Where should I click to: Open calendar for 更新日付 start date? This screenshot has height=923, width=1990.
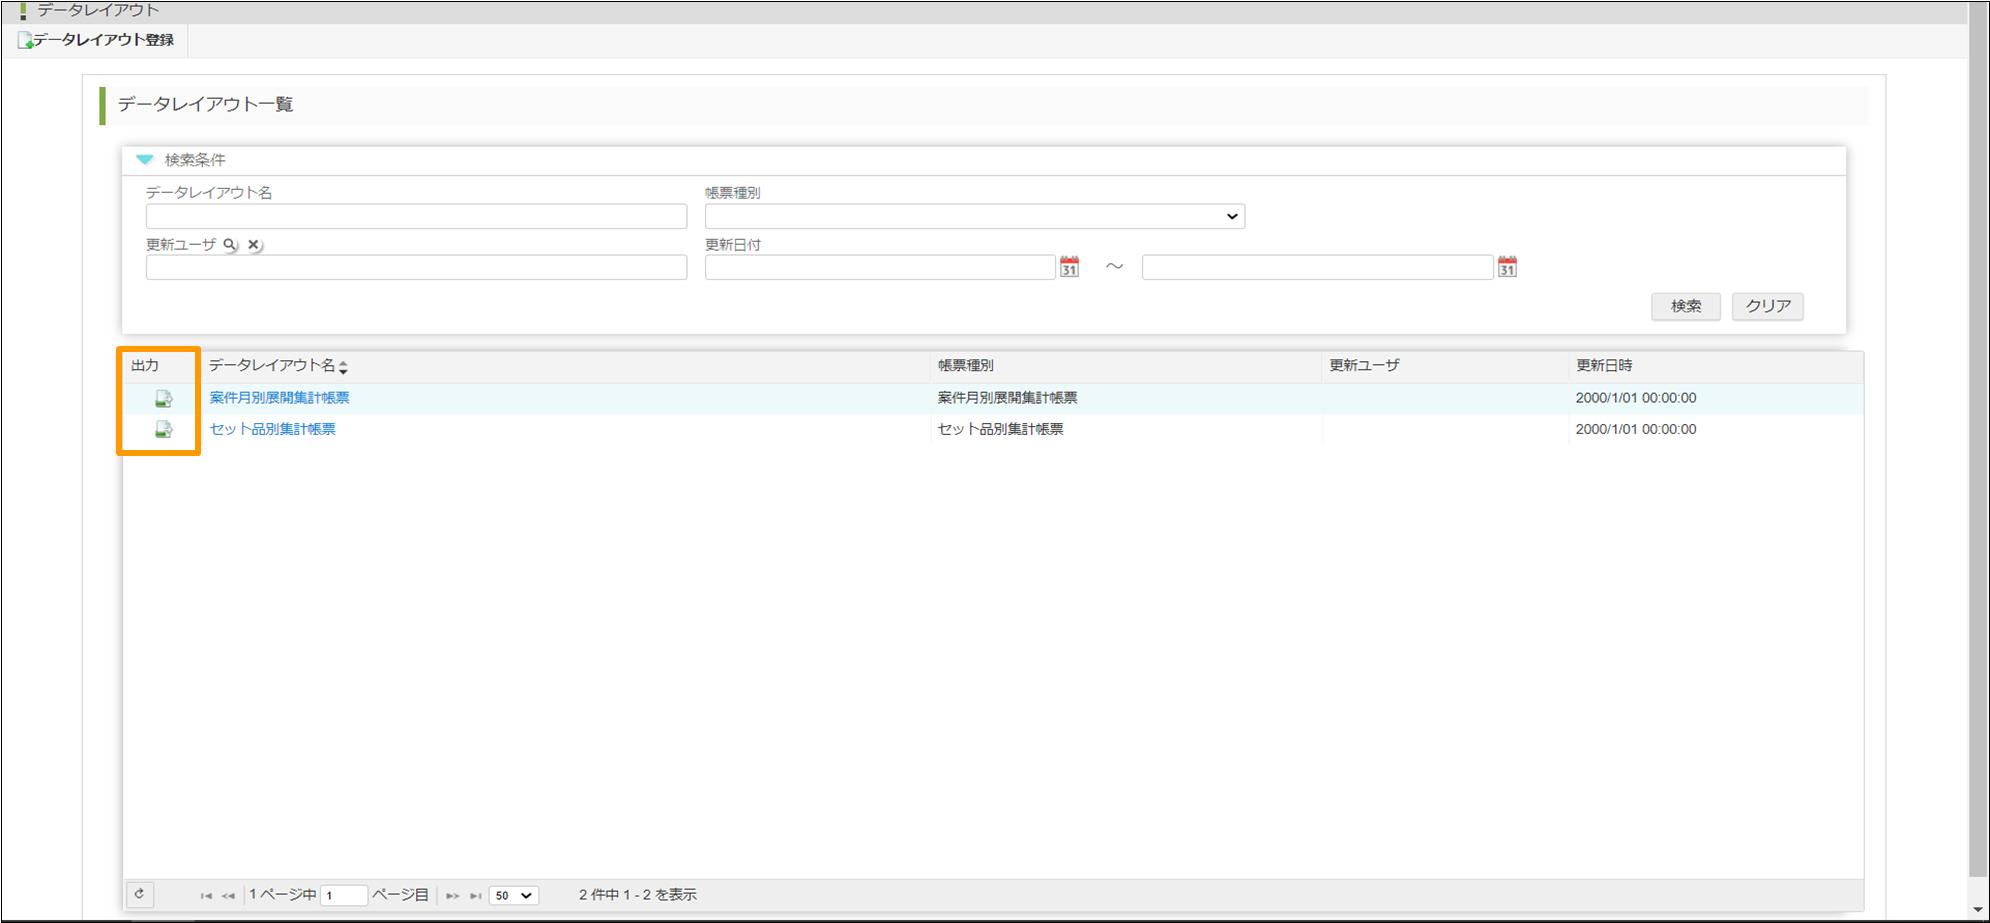pos(1069,266)
